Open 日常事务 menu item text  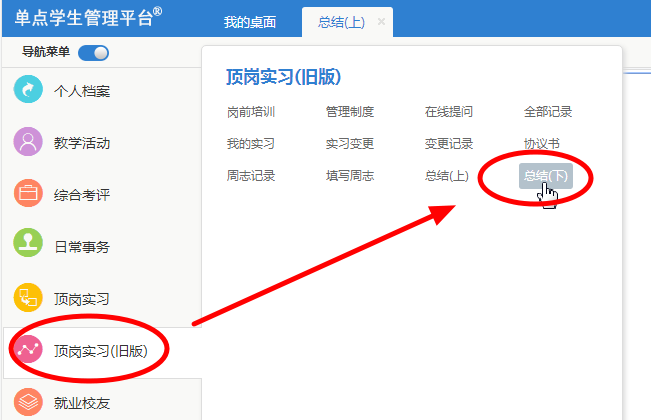pyautogui.click(x=82, y=247)
